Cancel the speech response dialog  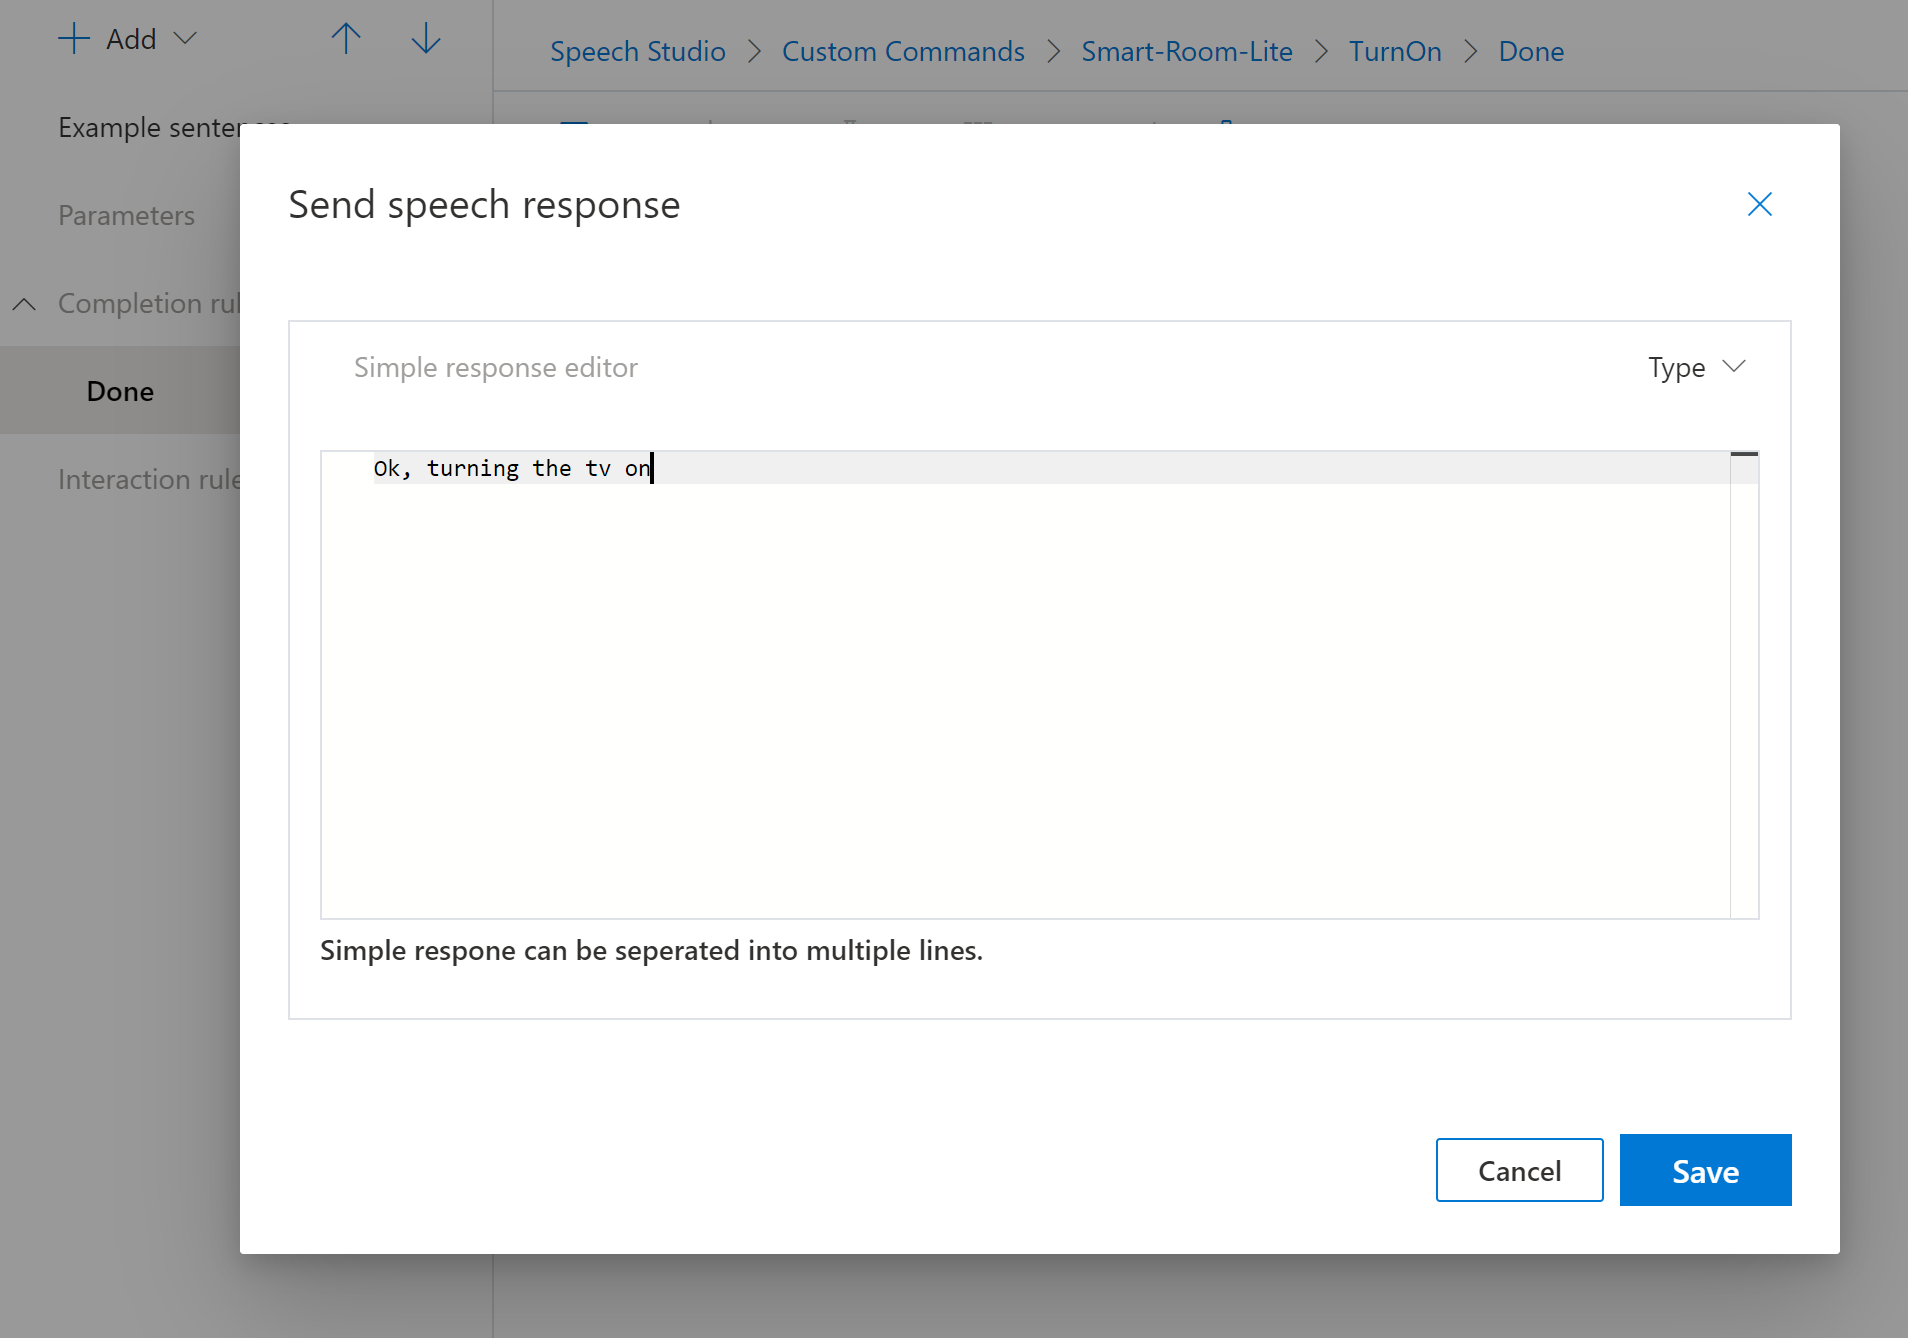[1519, 1170]
